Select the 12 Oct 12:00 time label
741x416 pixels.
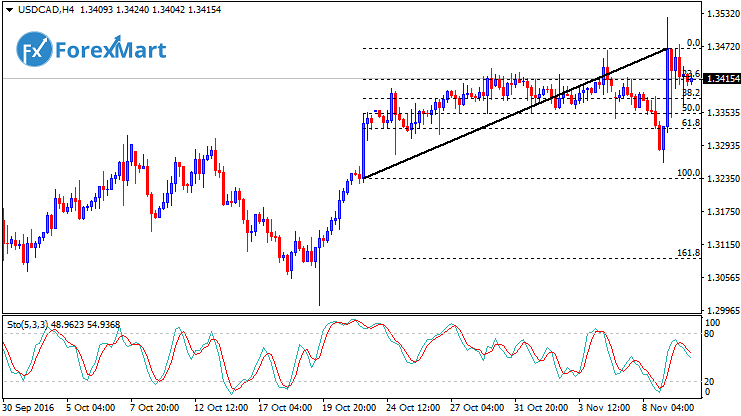pos(219,408)
